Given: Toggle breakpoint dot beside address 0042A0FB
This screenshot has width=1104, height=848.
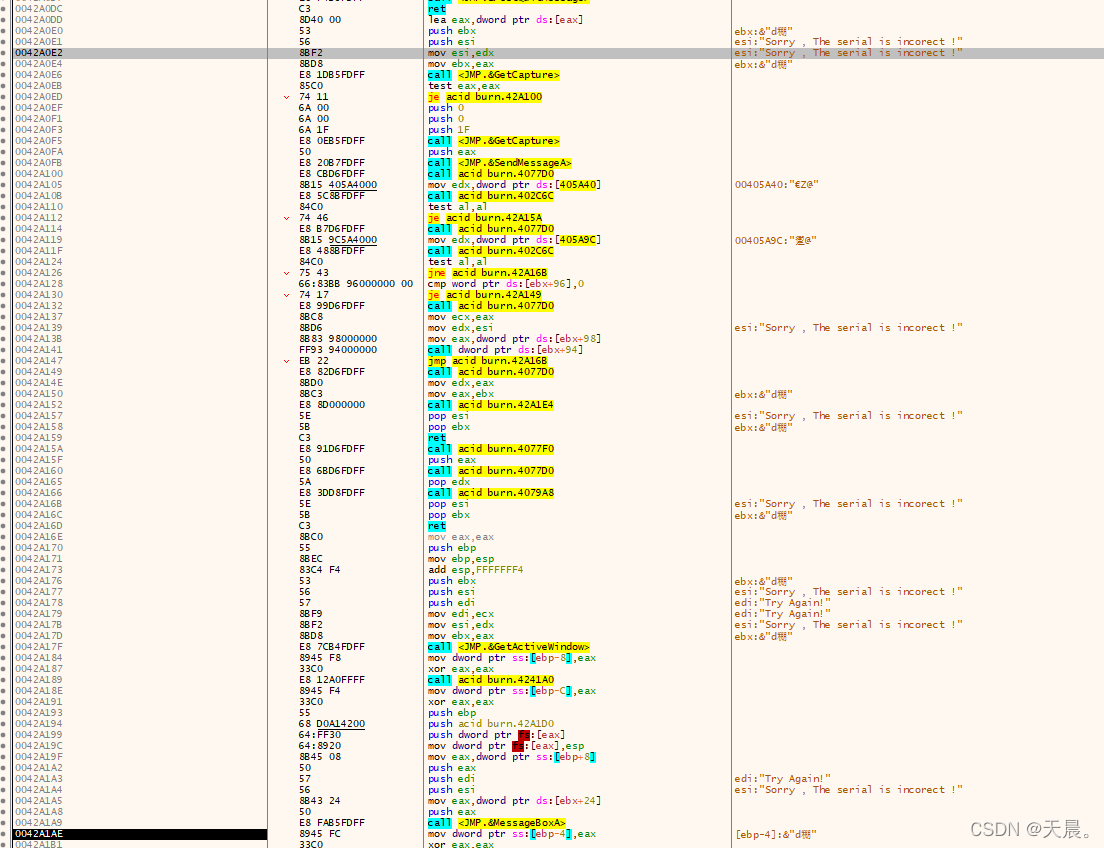Looking at the screenshot, I should coord(4,163).
